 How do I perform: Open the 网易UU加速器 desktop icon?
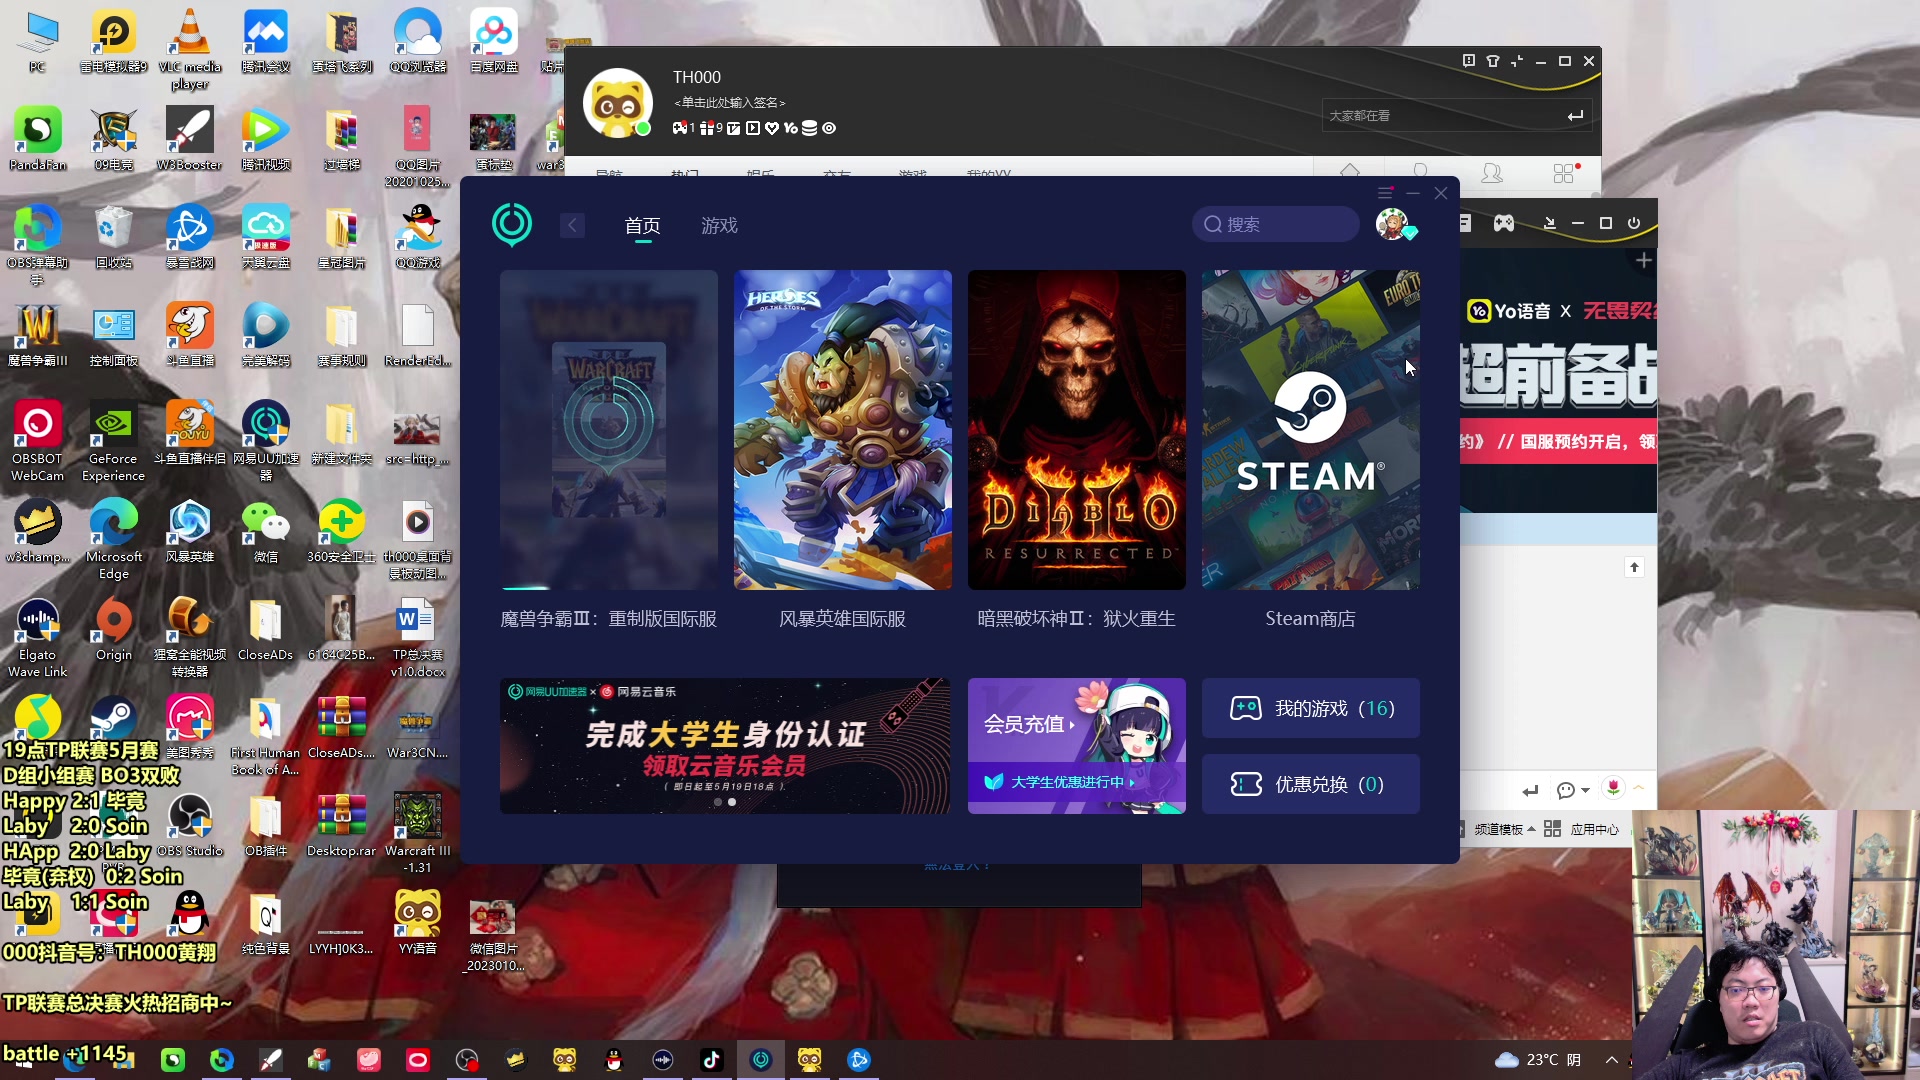point(266,441)
